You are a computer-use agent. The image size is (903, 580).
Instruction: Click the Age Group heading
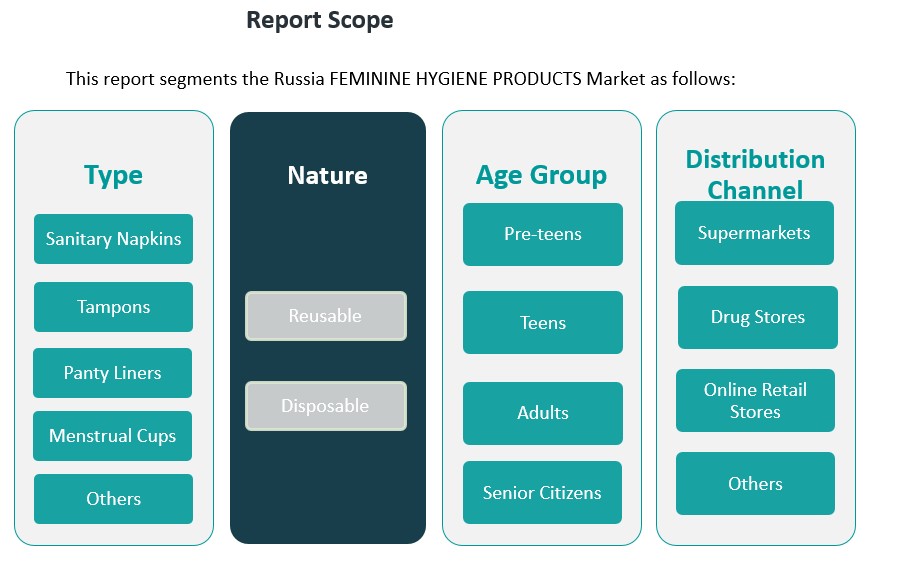click(541, 175)
